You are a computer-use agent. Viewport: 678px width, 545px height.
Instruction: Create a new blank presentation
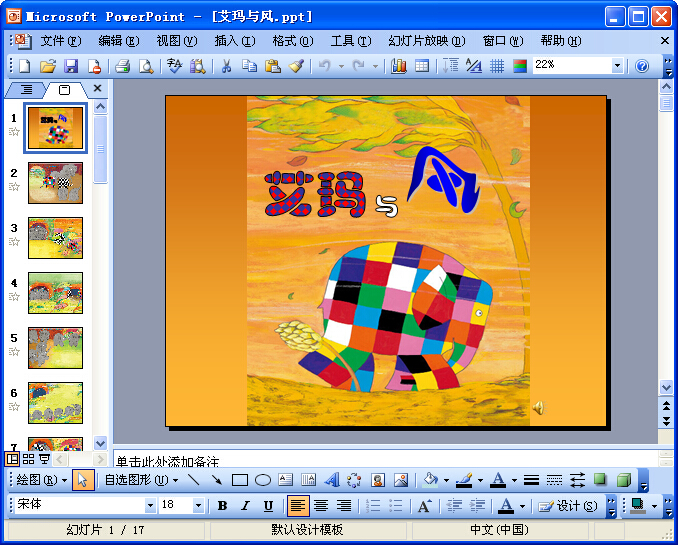[x=25, y=66]
